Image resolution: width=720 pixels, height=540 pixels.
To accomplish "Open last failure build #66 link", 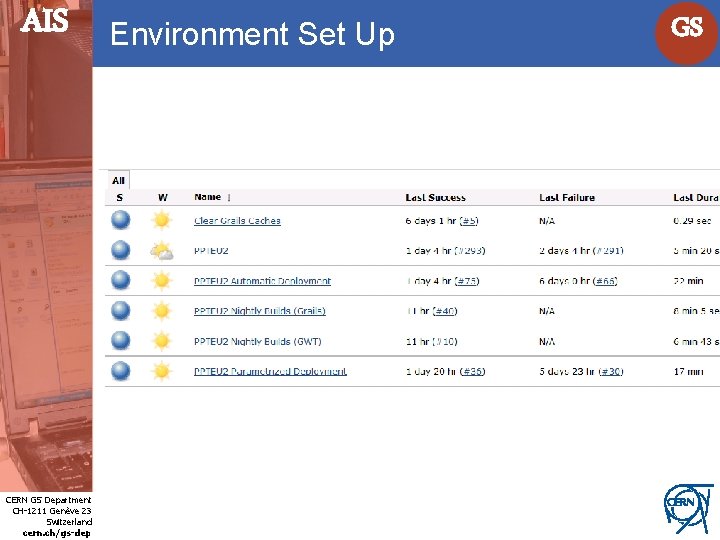I will (x=605, y=281).
